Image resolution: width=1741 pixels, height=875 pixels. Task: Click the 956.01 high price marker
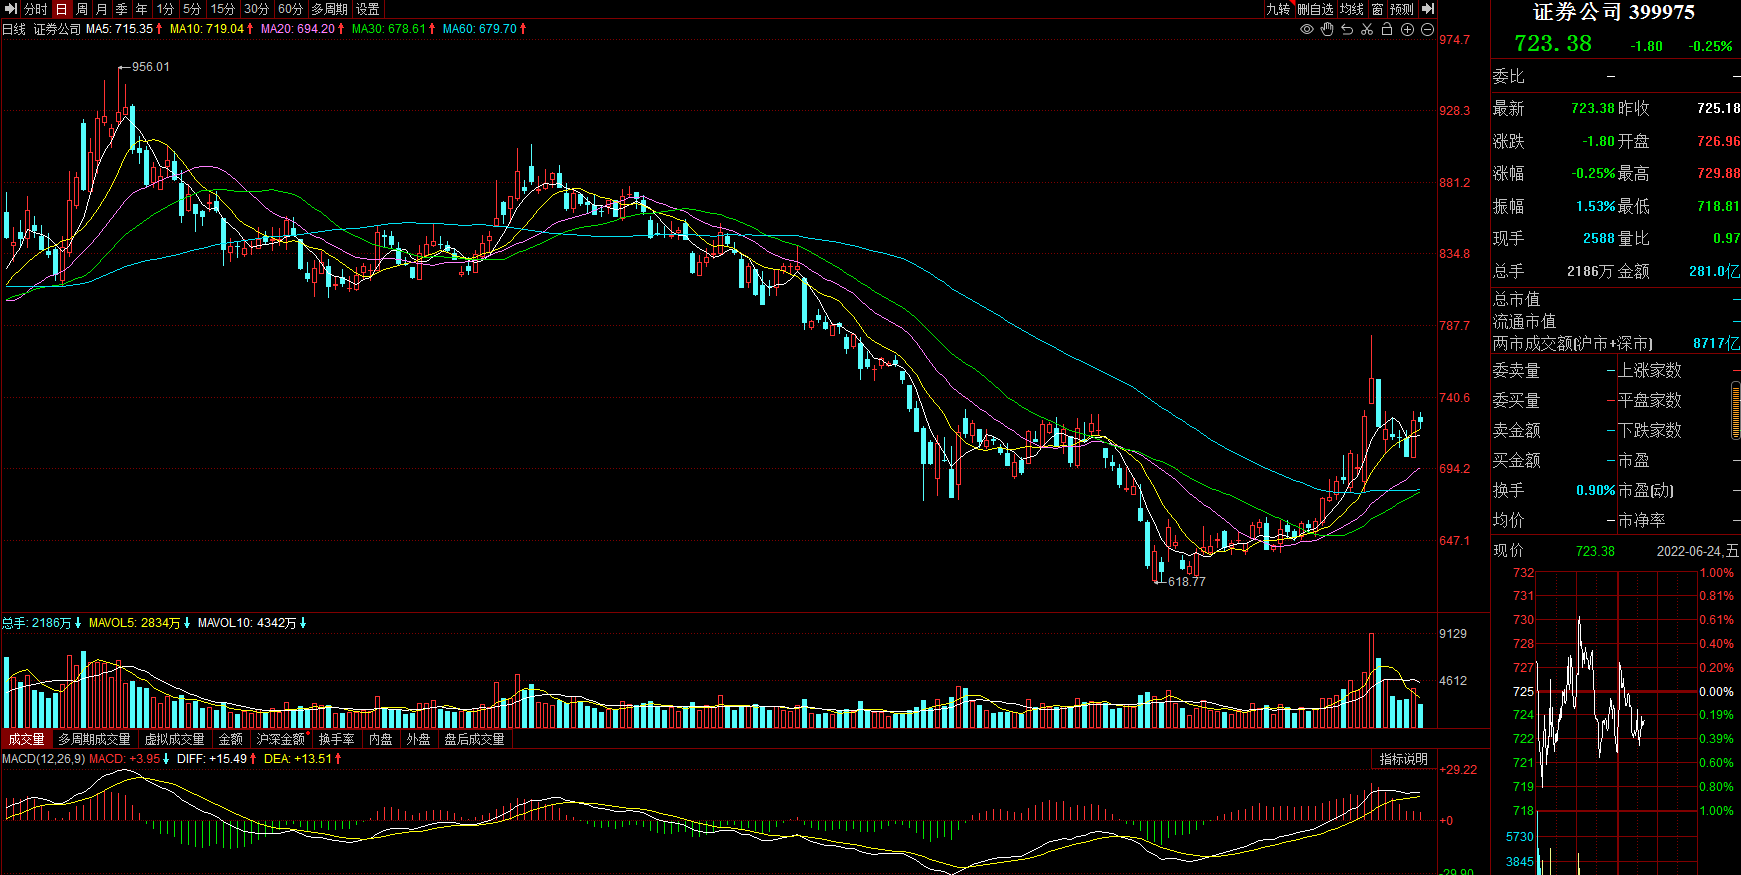click(150, 67)
